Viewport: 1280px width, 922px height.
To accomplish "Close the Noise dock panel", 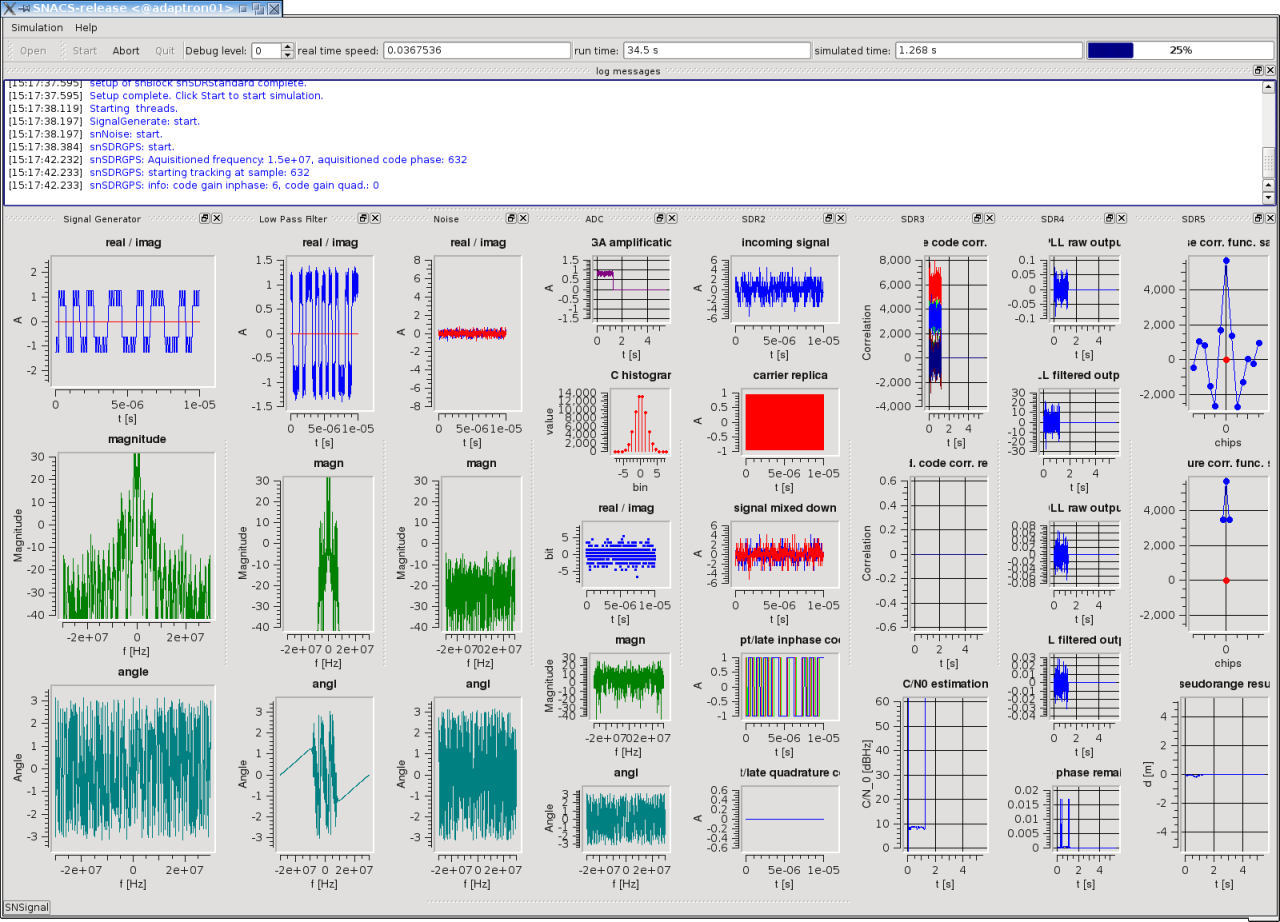I will click(523, 218).
